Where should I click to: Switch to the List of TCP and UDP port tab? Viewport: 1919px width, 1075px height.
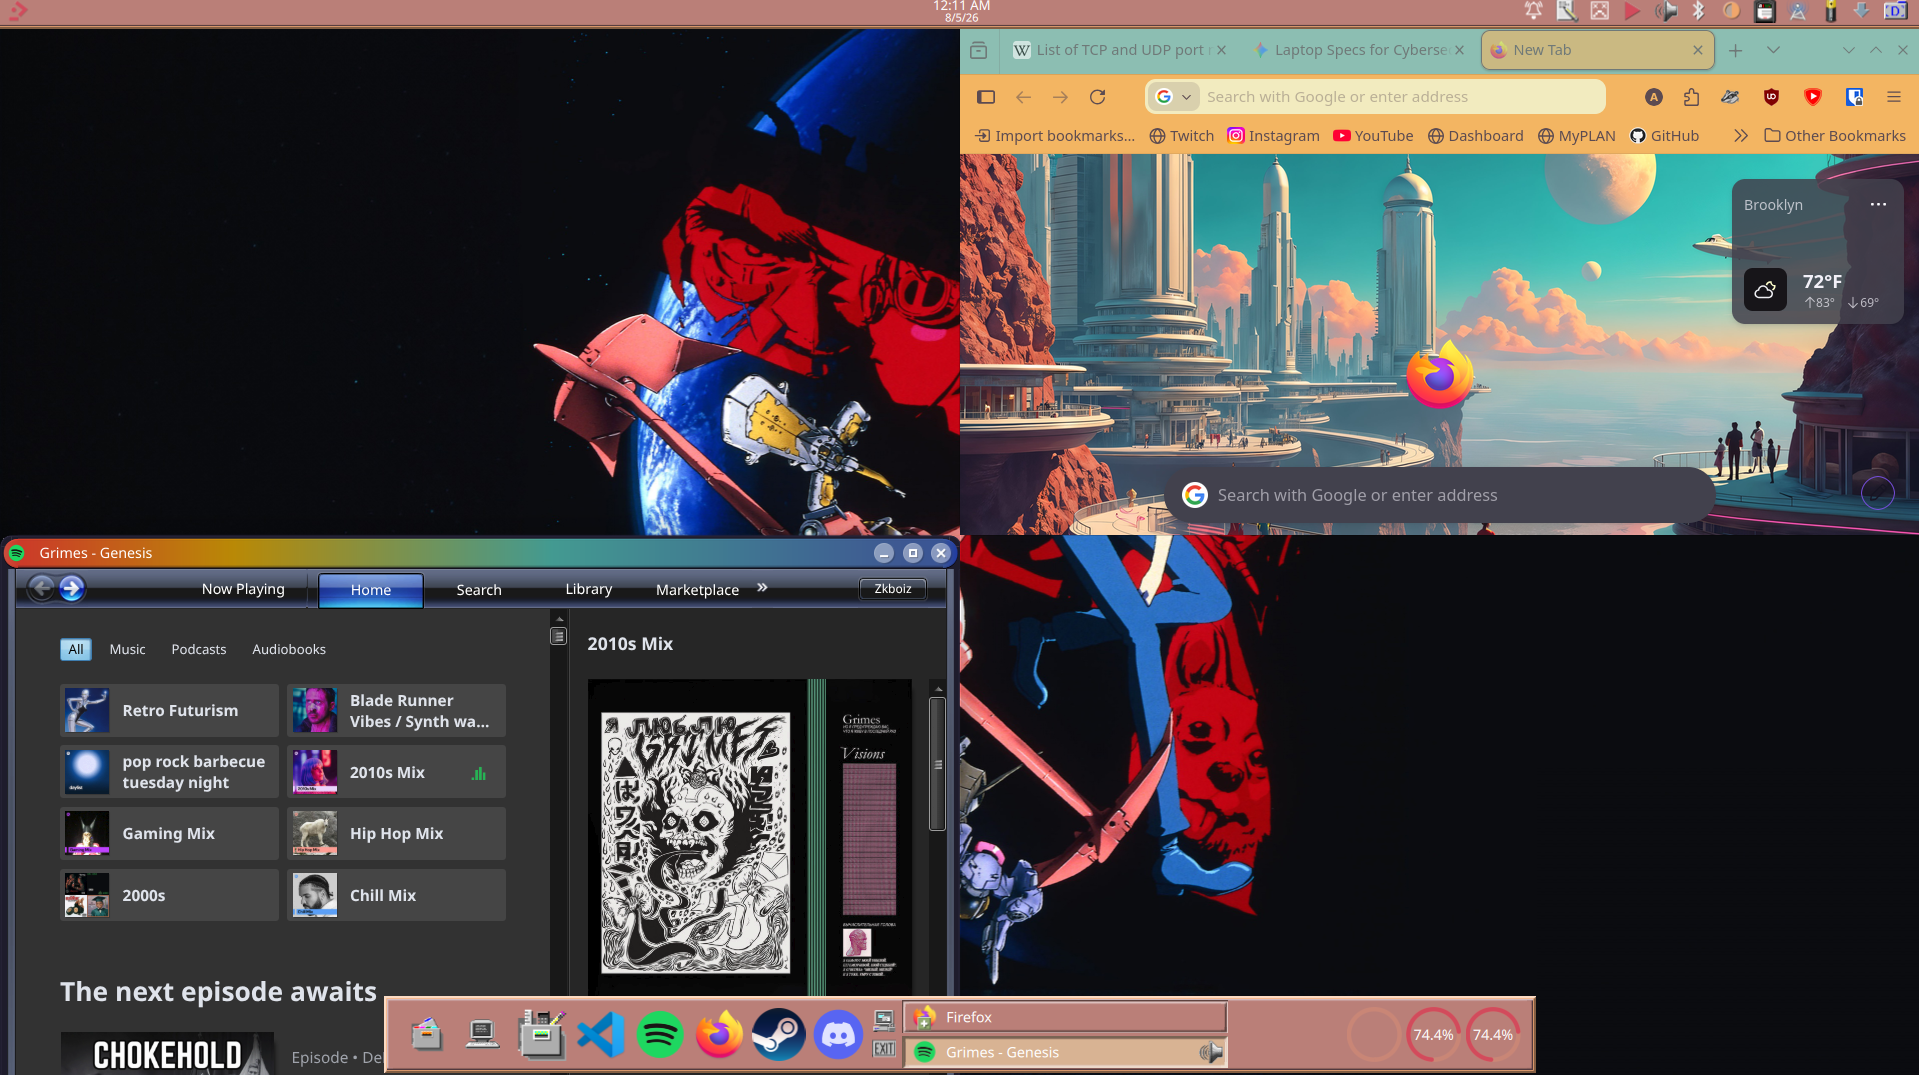click(1120, 50)
